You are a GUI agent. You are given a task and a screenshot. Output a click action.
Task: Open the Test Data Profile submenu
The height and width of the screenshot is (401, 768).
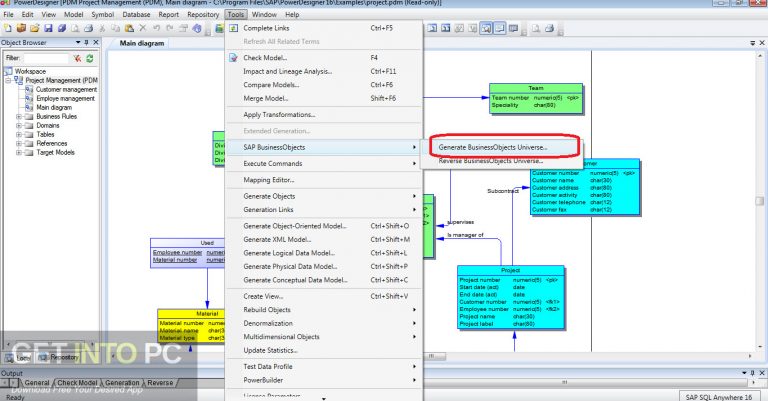(324, 366)
